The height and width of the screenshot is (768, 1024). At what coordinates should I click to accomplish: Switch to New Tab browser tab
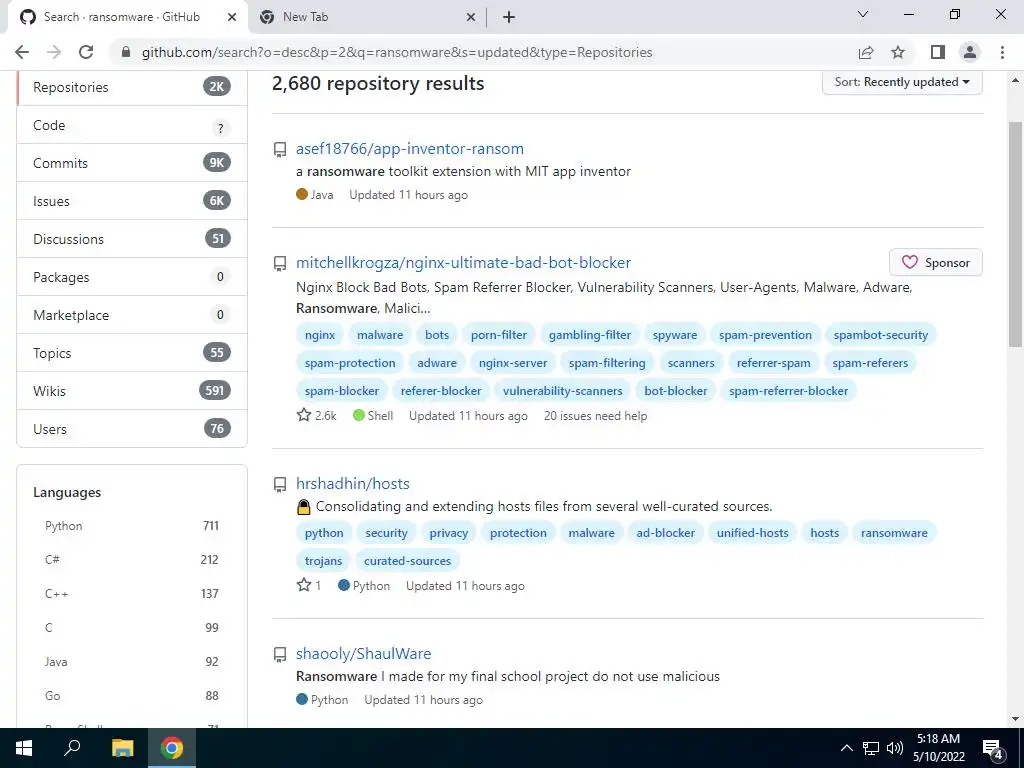[x=367, y=17]
